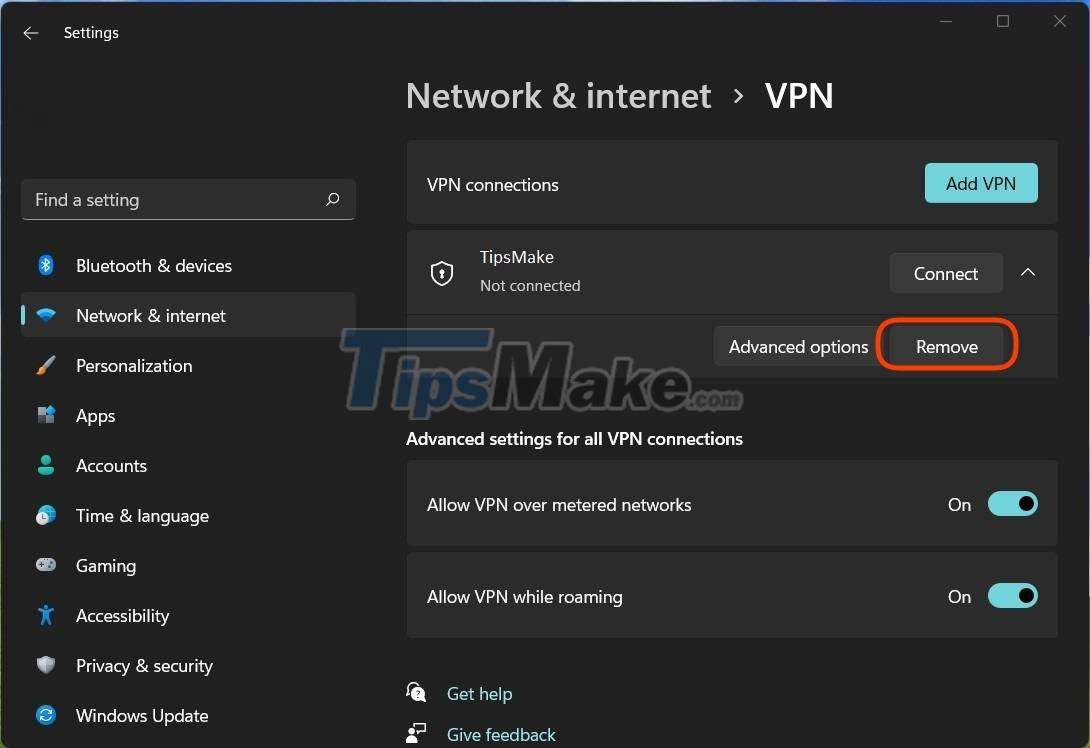Turn off Allow VPN over metered networks

pos(1012,504)
